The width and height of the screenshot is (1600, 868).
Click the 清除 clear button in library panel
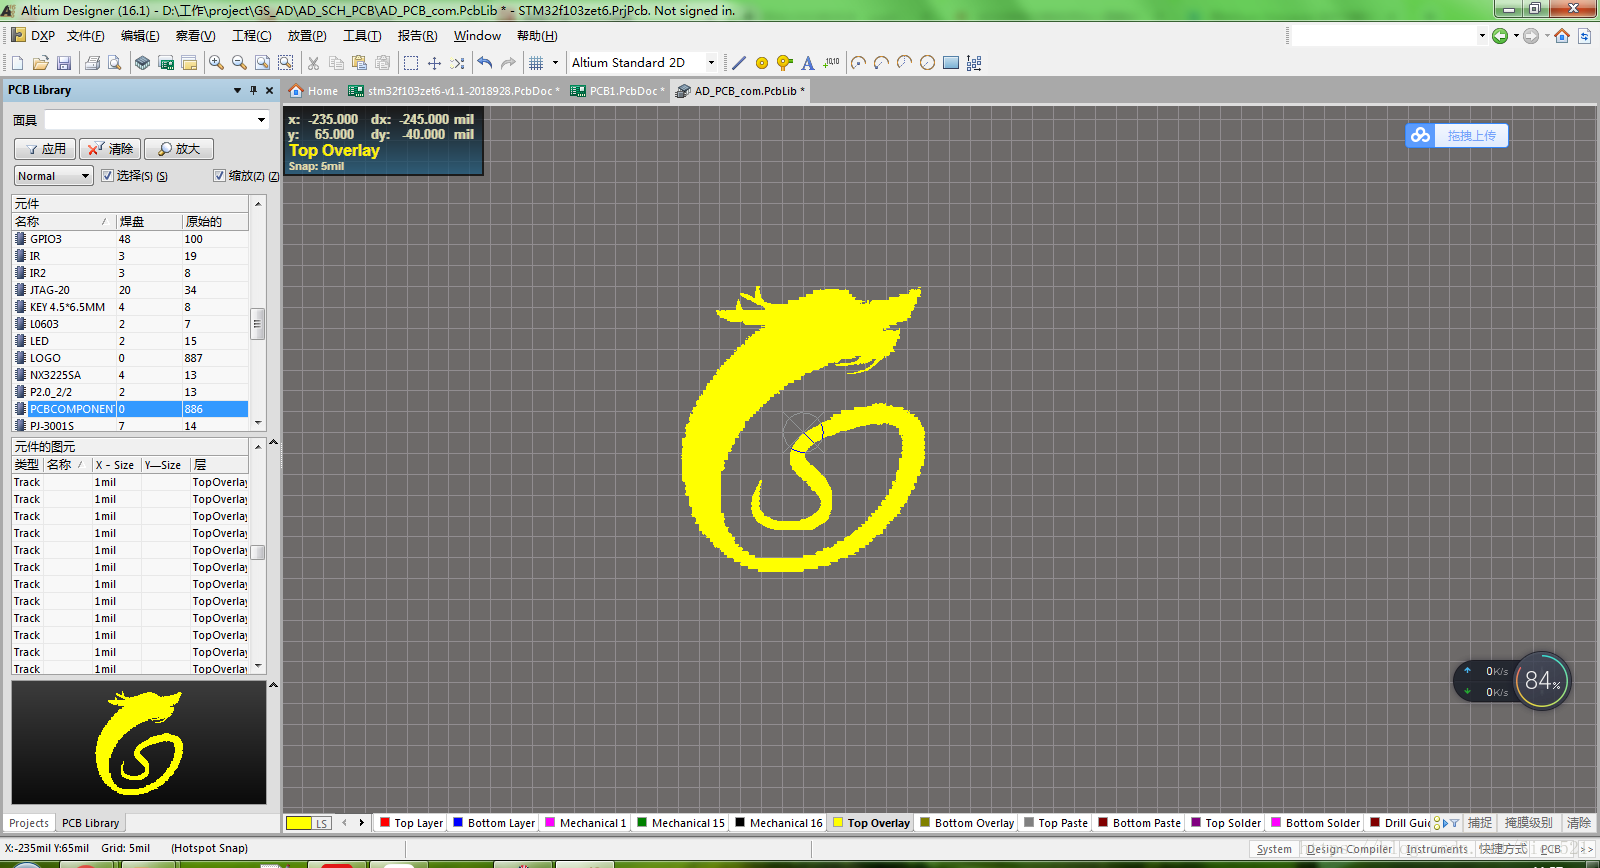[110, 149]
